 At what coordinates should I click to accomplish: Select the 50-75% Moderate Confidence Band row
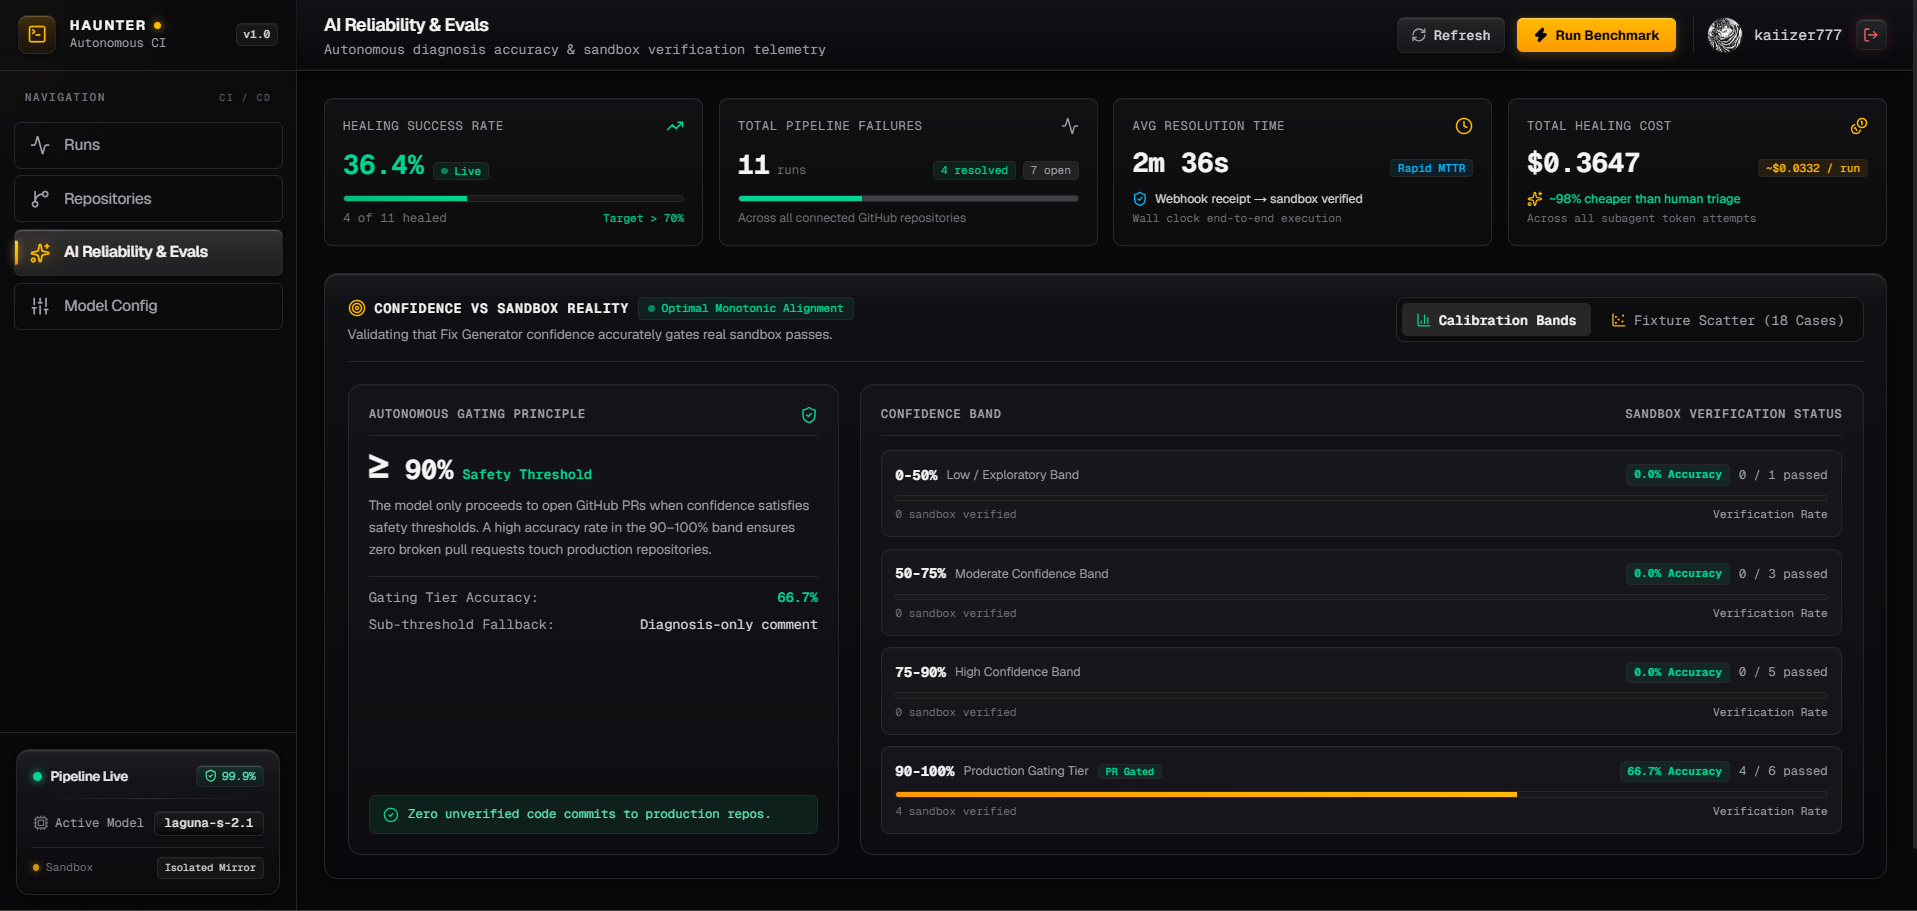tap(1361, 593)
